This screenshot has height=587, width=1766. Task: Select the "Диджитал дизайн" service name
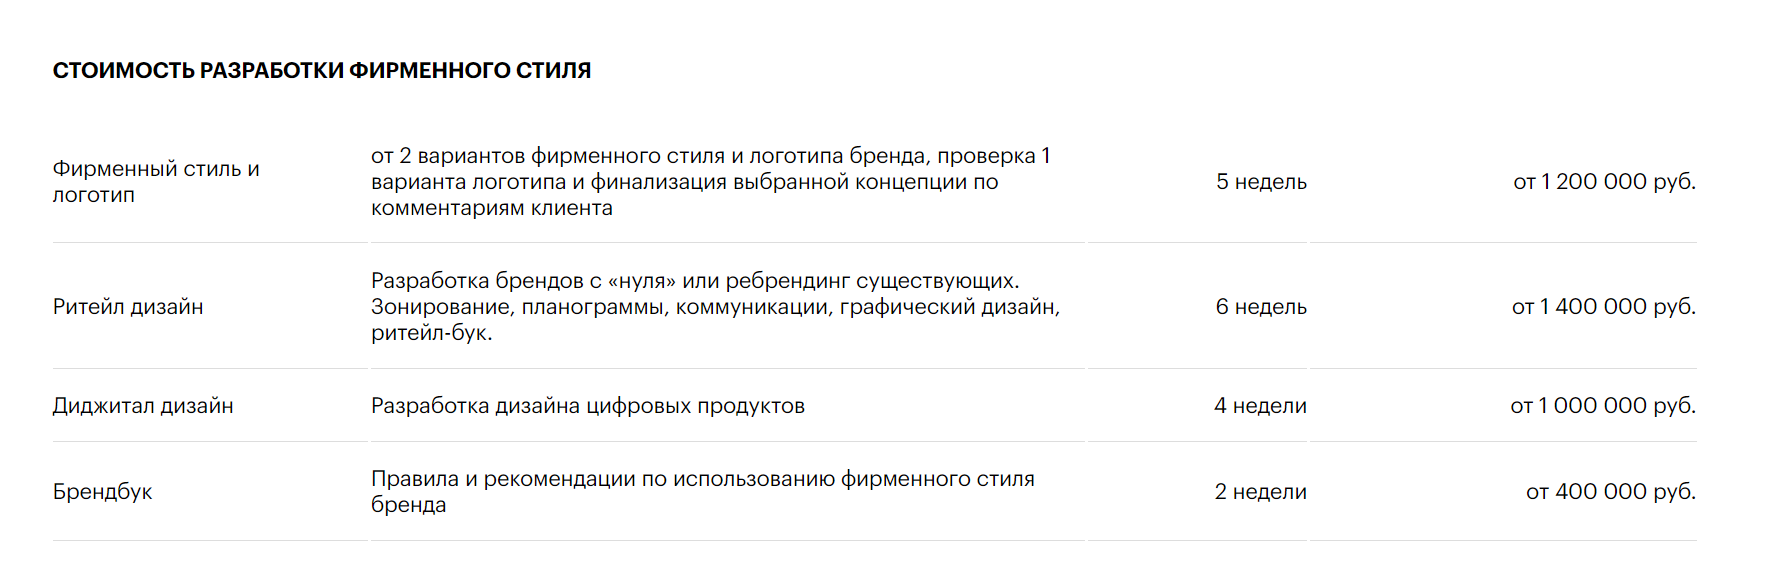click(x=143, y=406)
